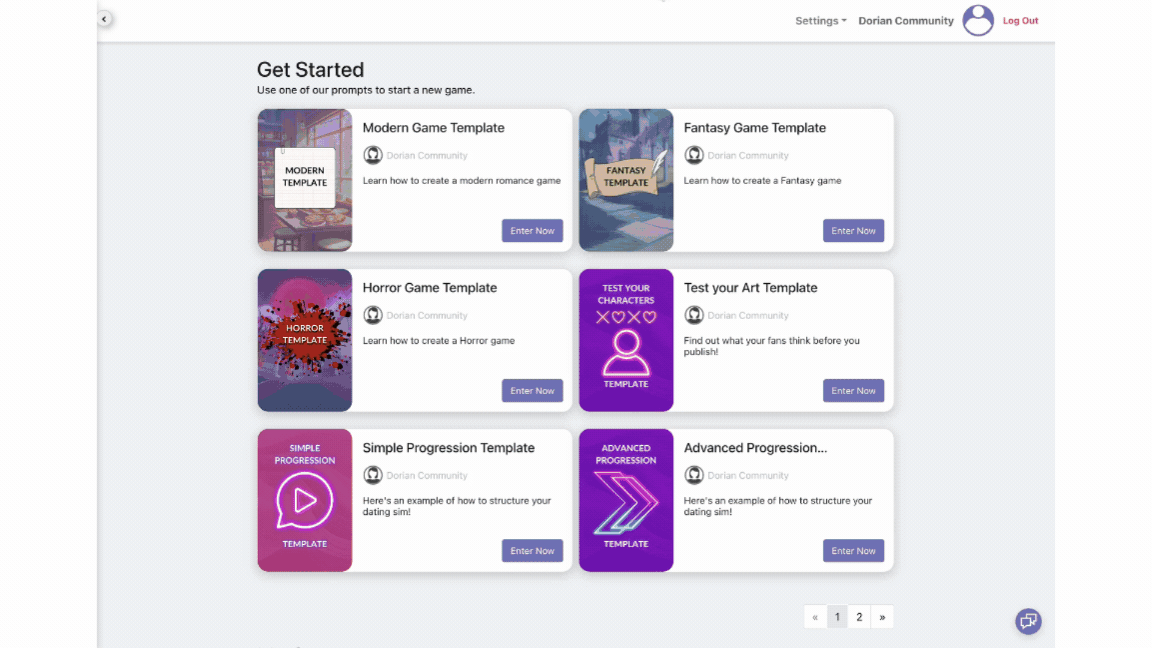Click Dorian Community avatar on Simple Progression card
Screen dimensions: 1152x648
372,475
